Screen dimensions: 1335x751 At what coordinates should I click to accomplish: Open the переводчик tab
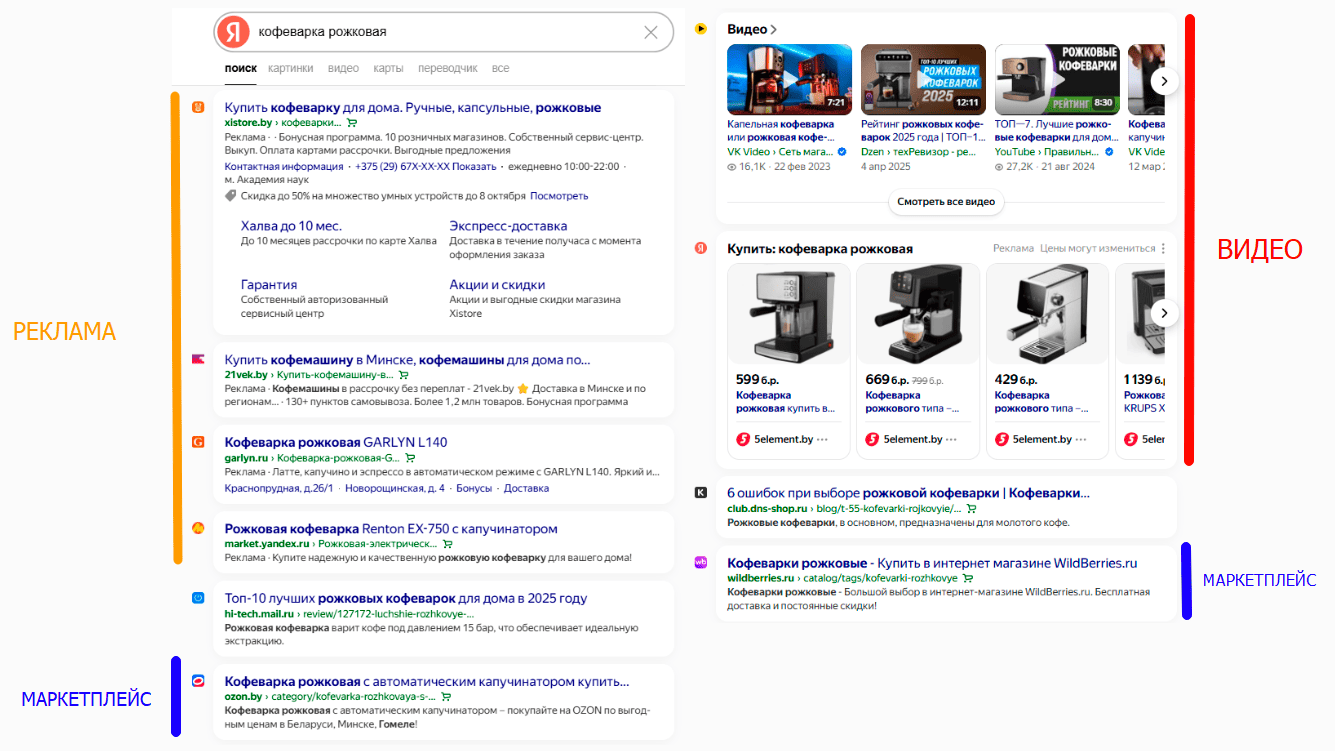pos(447,68)
